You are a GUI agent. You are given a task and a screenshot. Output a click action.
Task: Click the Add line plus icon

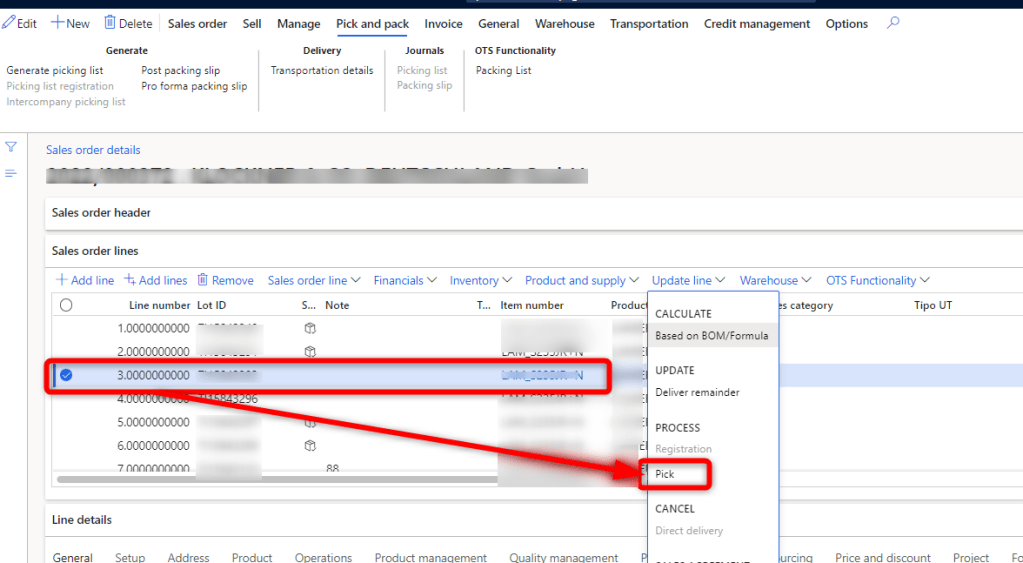[x=61, y=280]
